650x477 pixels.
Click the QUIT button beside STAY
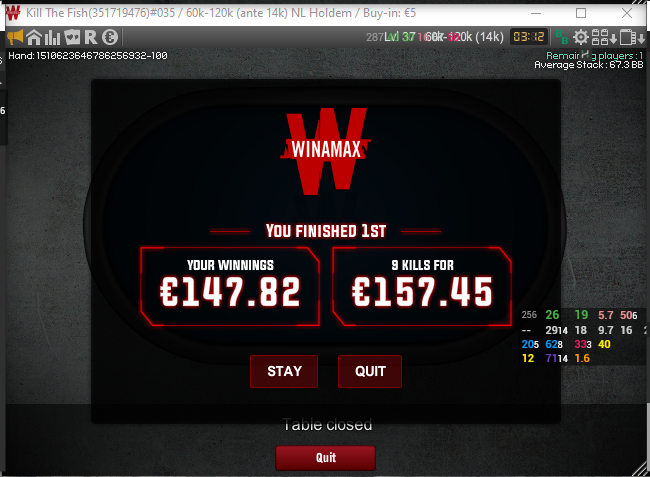370,371
